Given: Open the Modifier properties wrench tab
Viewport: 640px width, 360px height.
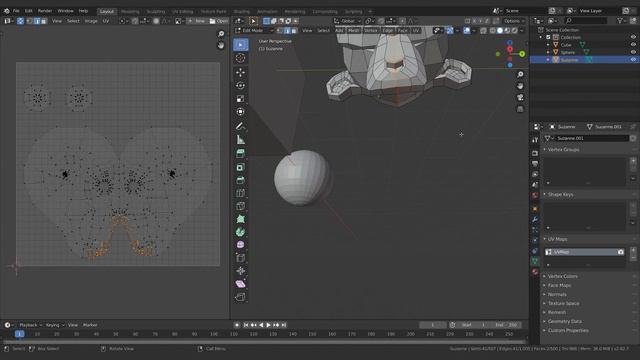Looking at the screenshot, I should click(535, 219).
